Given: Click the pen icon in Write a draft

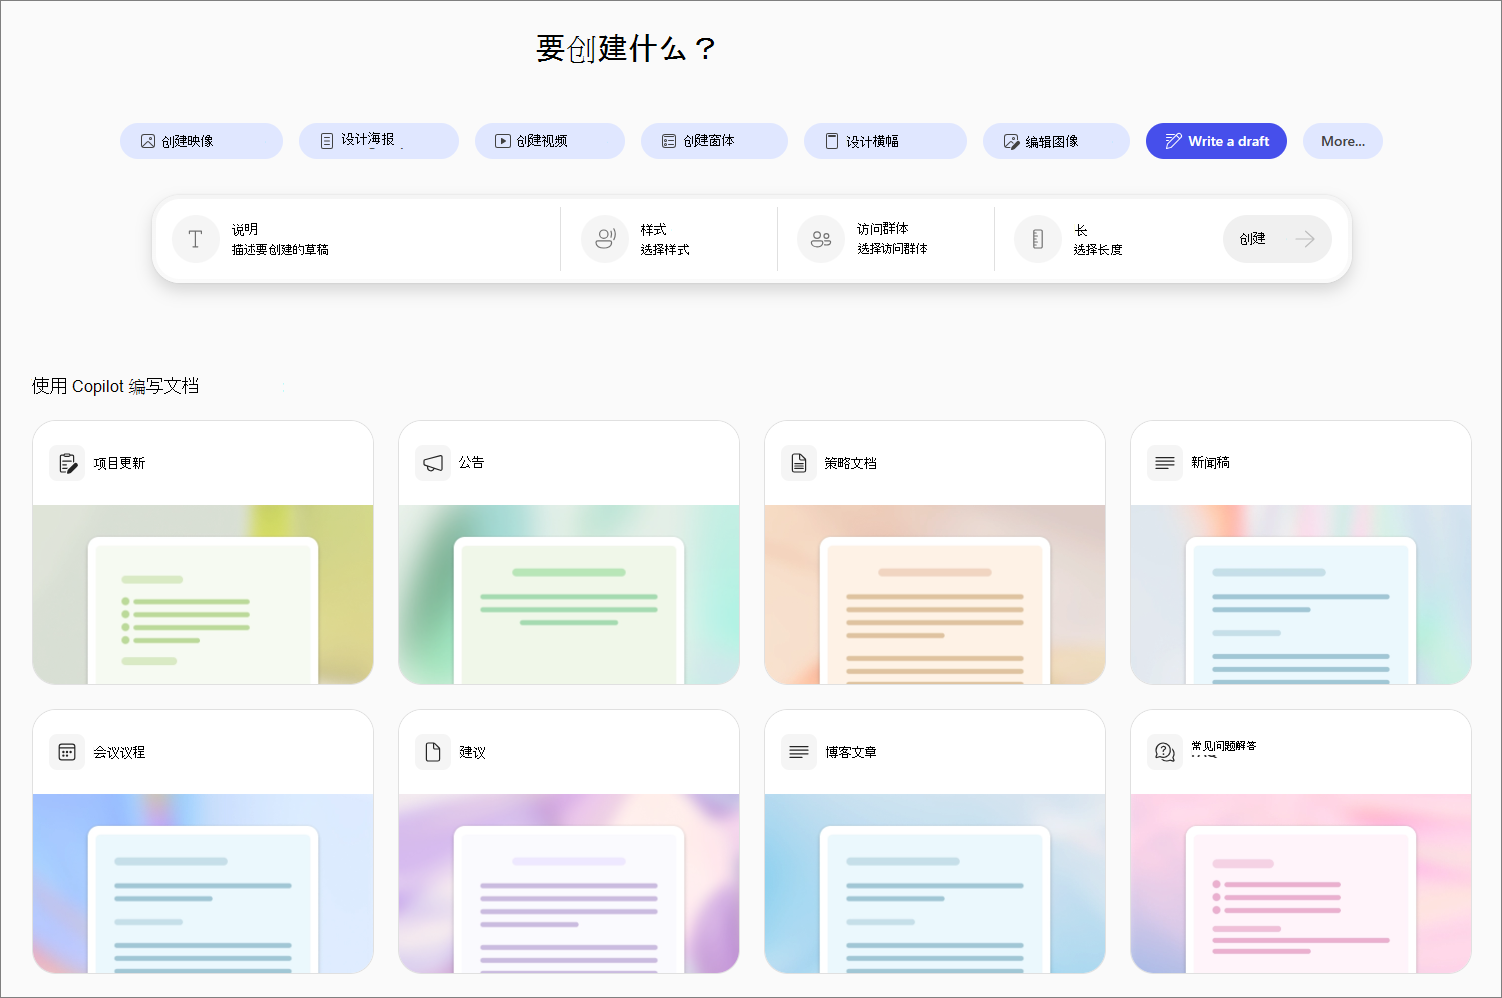Looking at the screenshot, I should [1174, 141].
